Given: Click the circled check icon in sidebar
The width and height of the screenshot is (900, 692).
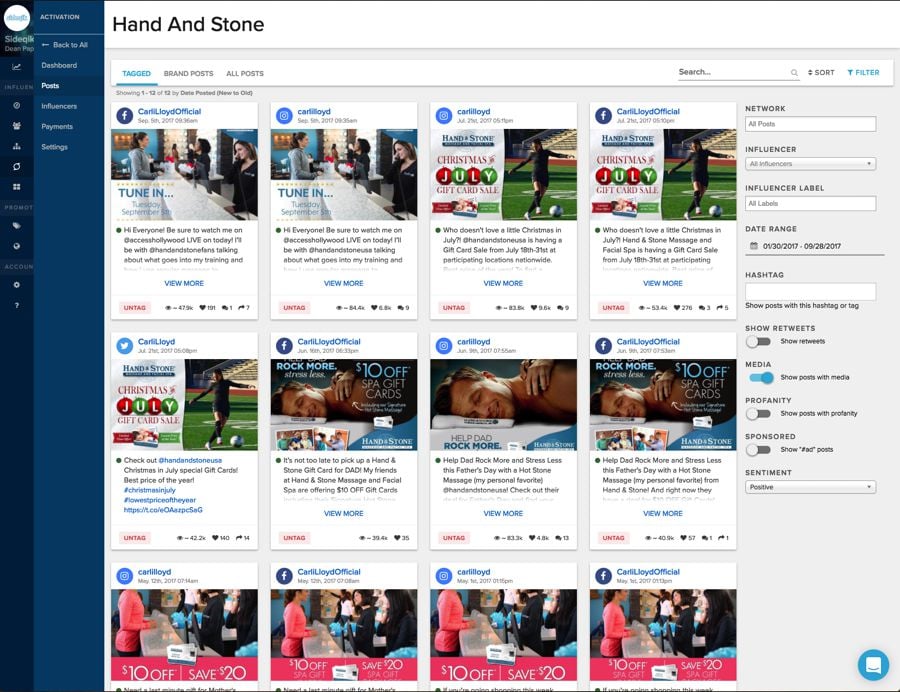Looking at the screenshot, I should tap(17, 106).
